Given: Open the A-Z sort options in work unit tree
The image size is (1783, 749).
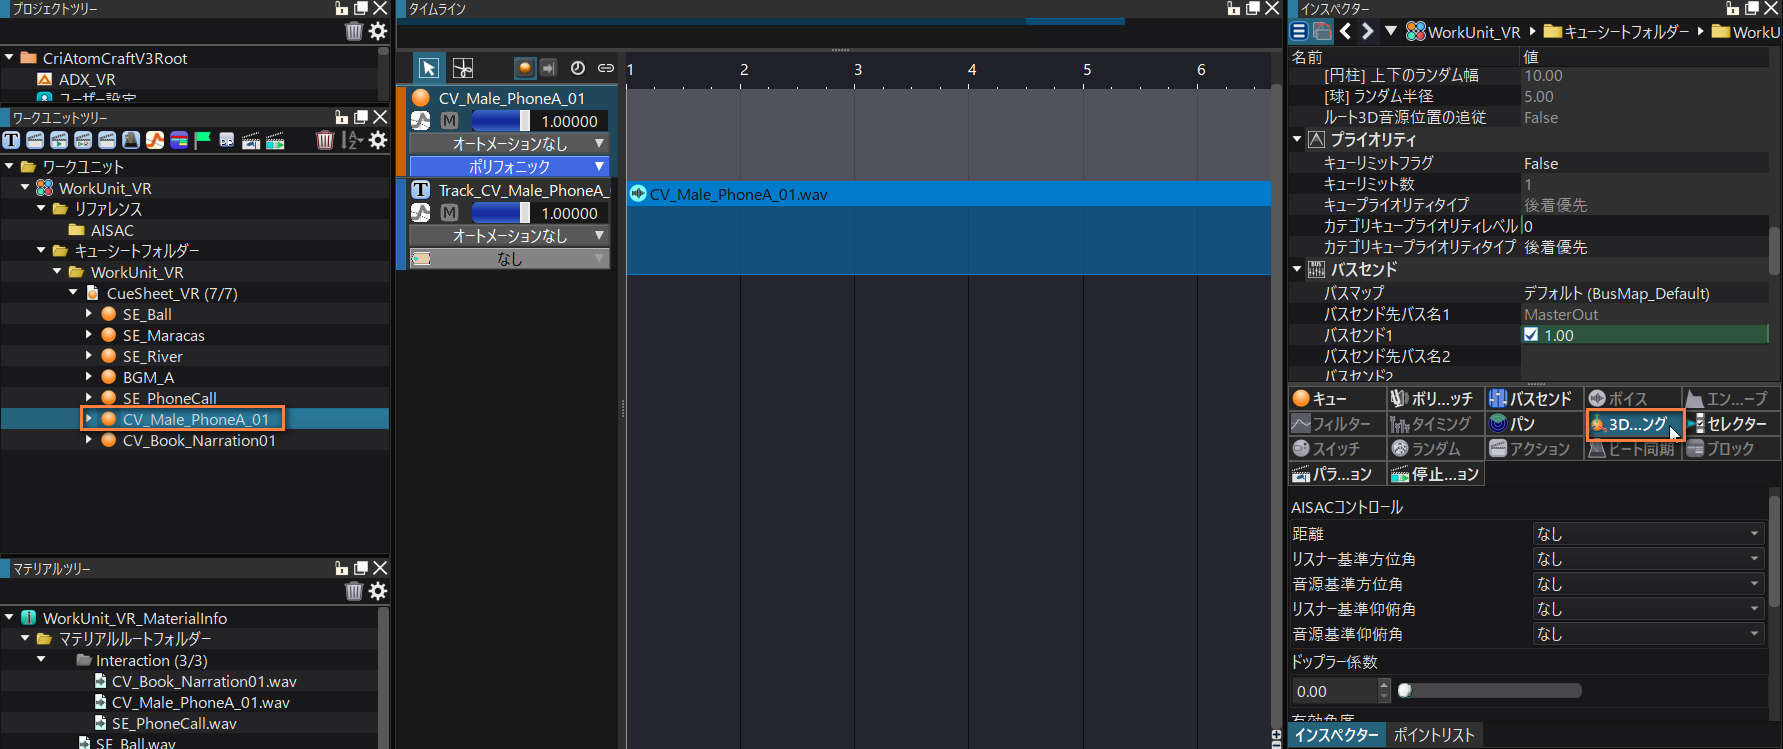Looking at the screenshot, I should coord(351,140).
